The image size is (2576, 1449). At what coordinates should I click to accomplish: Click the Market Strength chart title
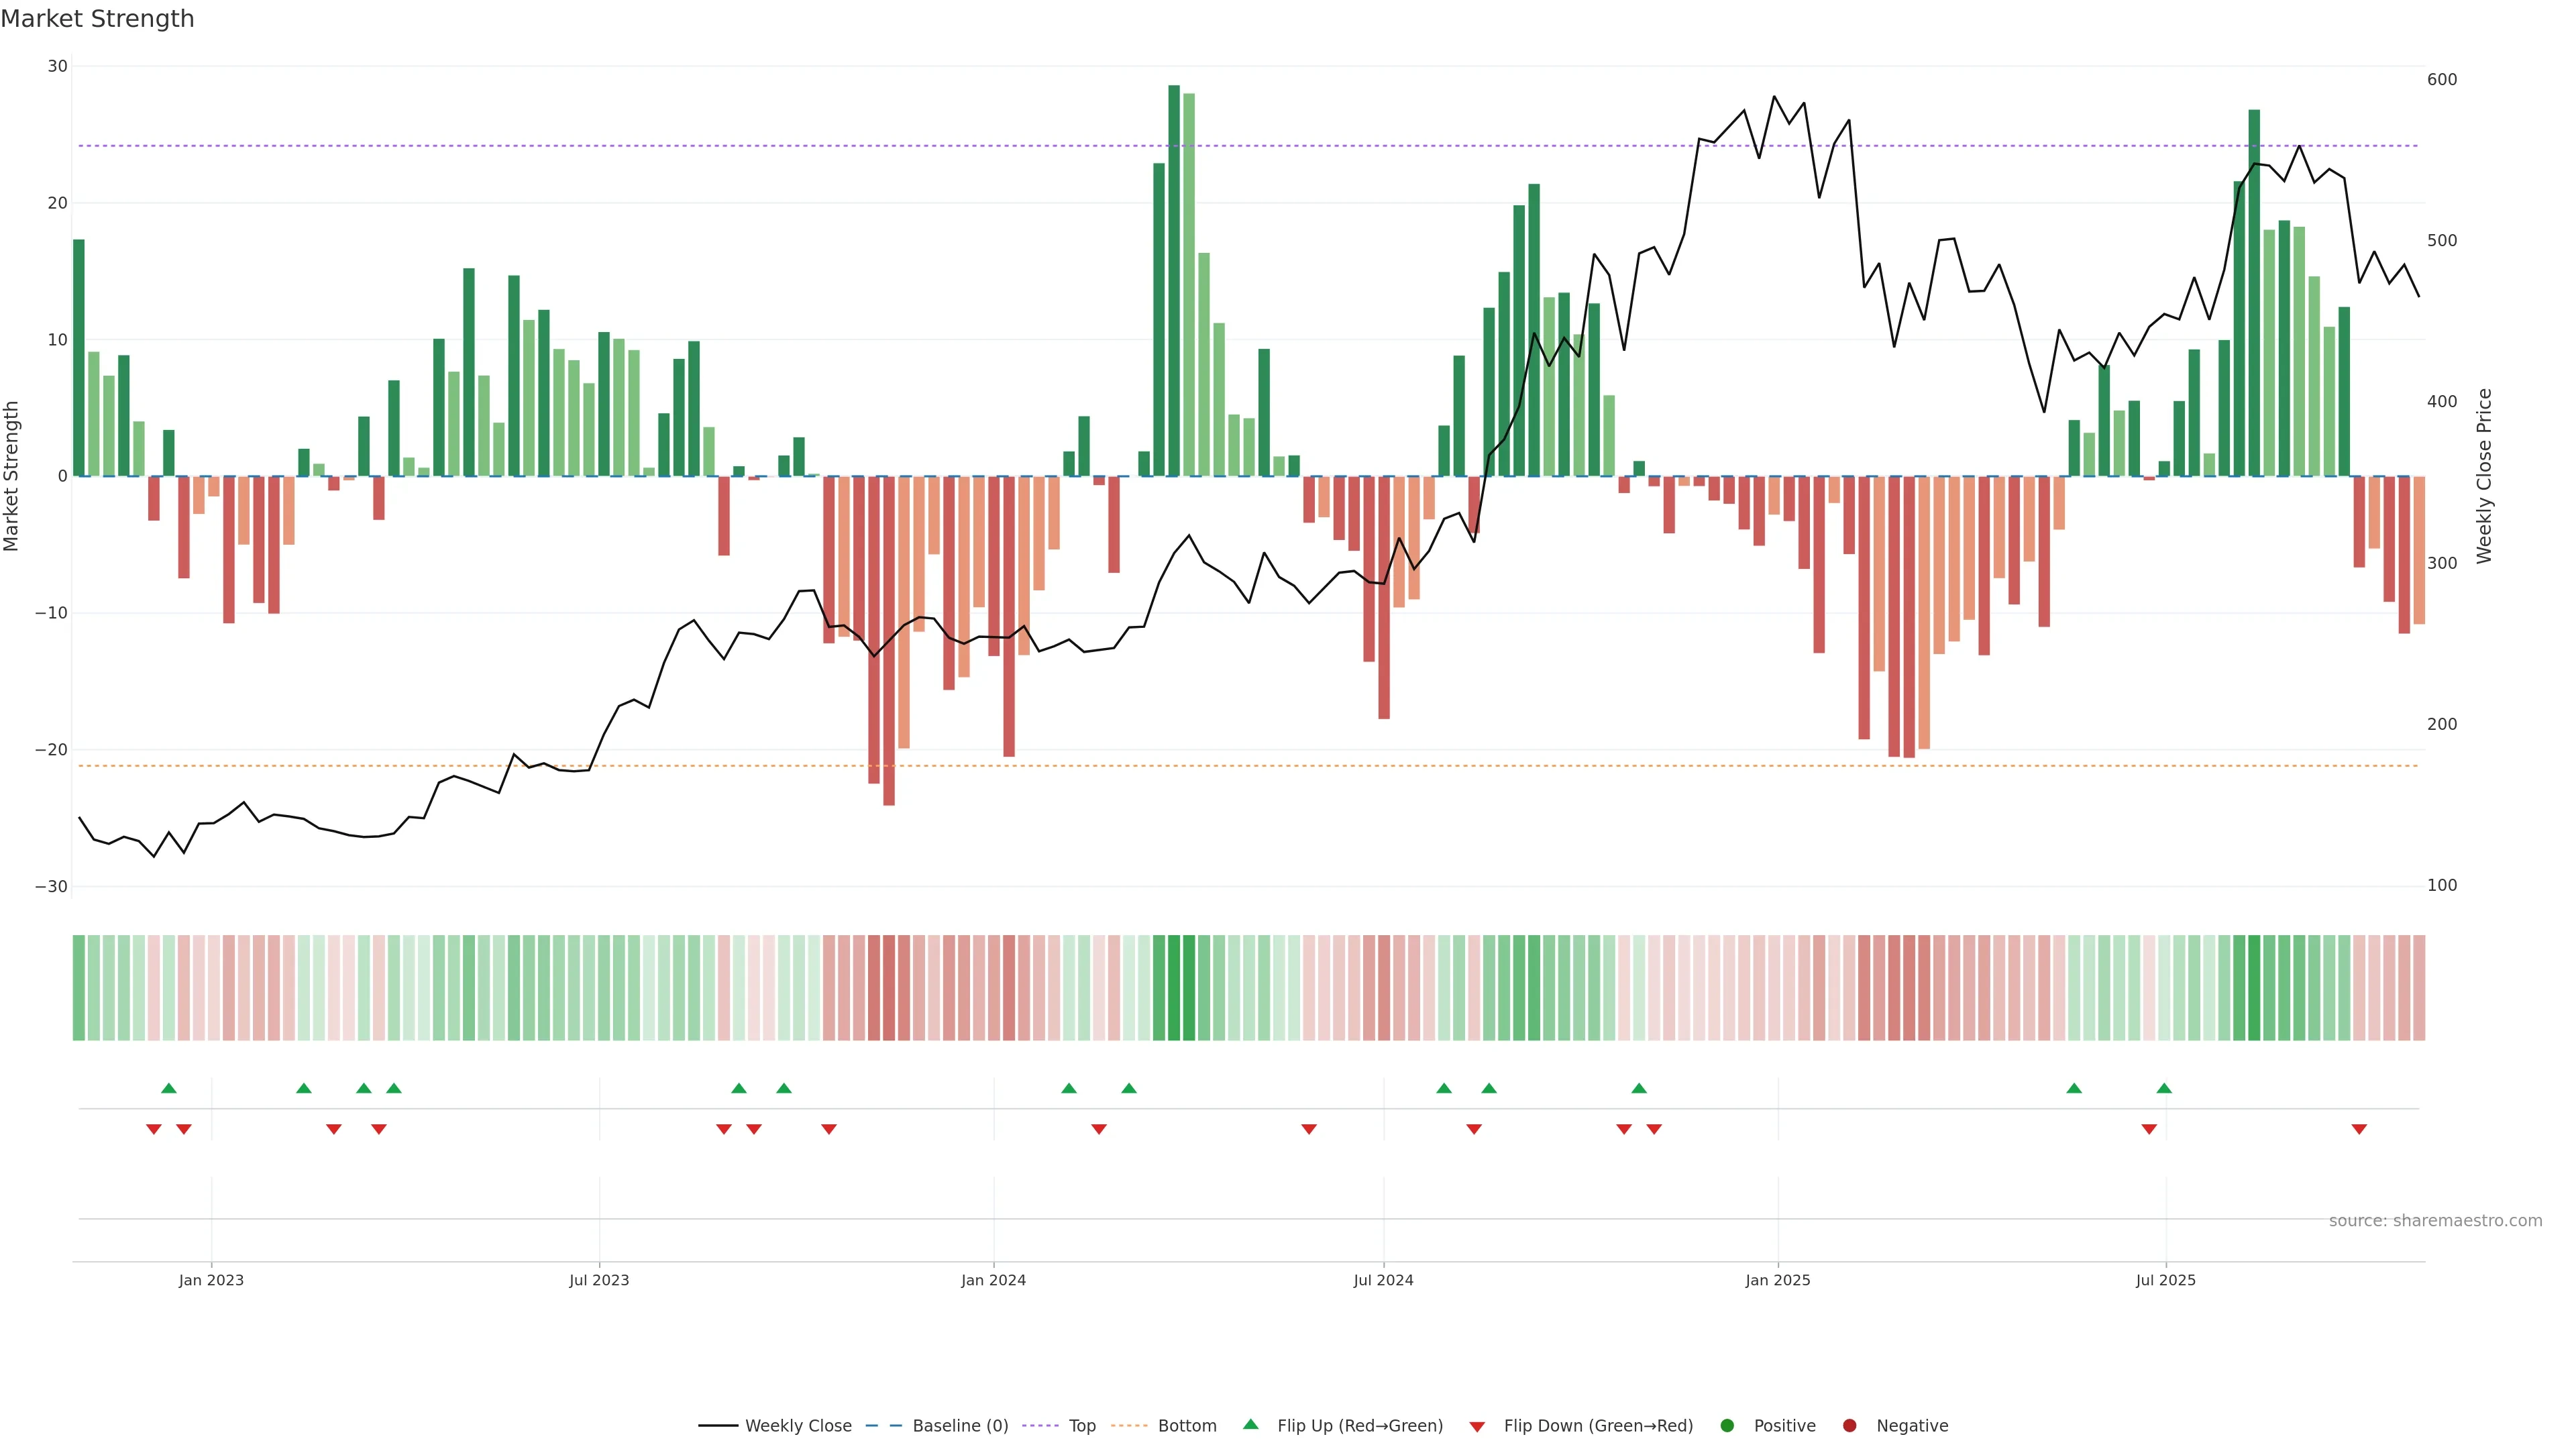click(x=97, y=19)
